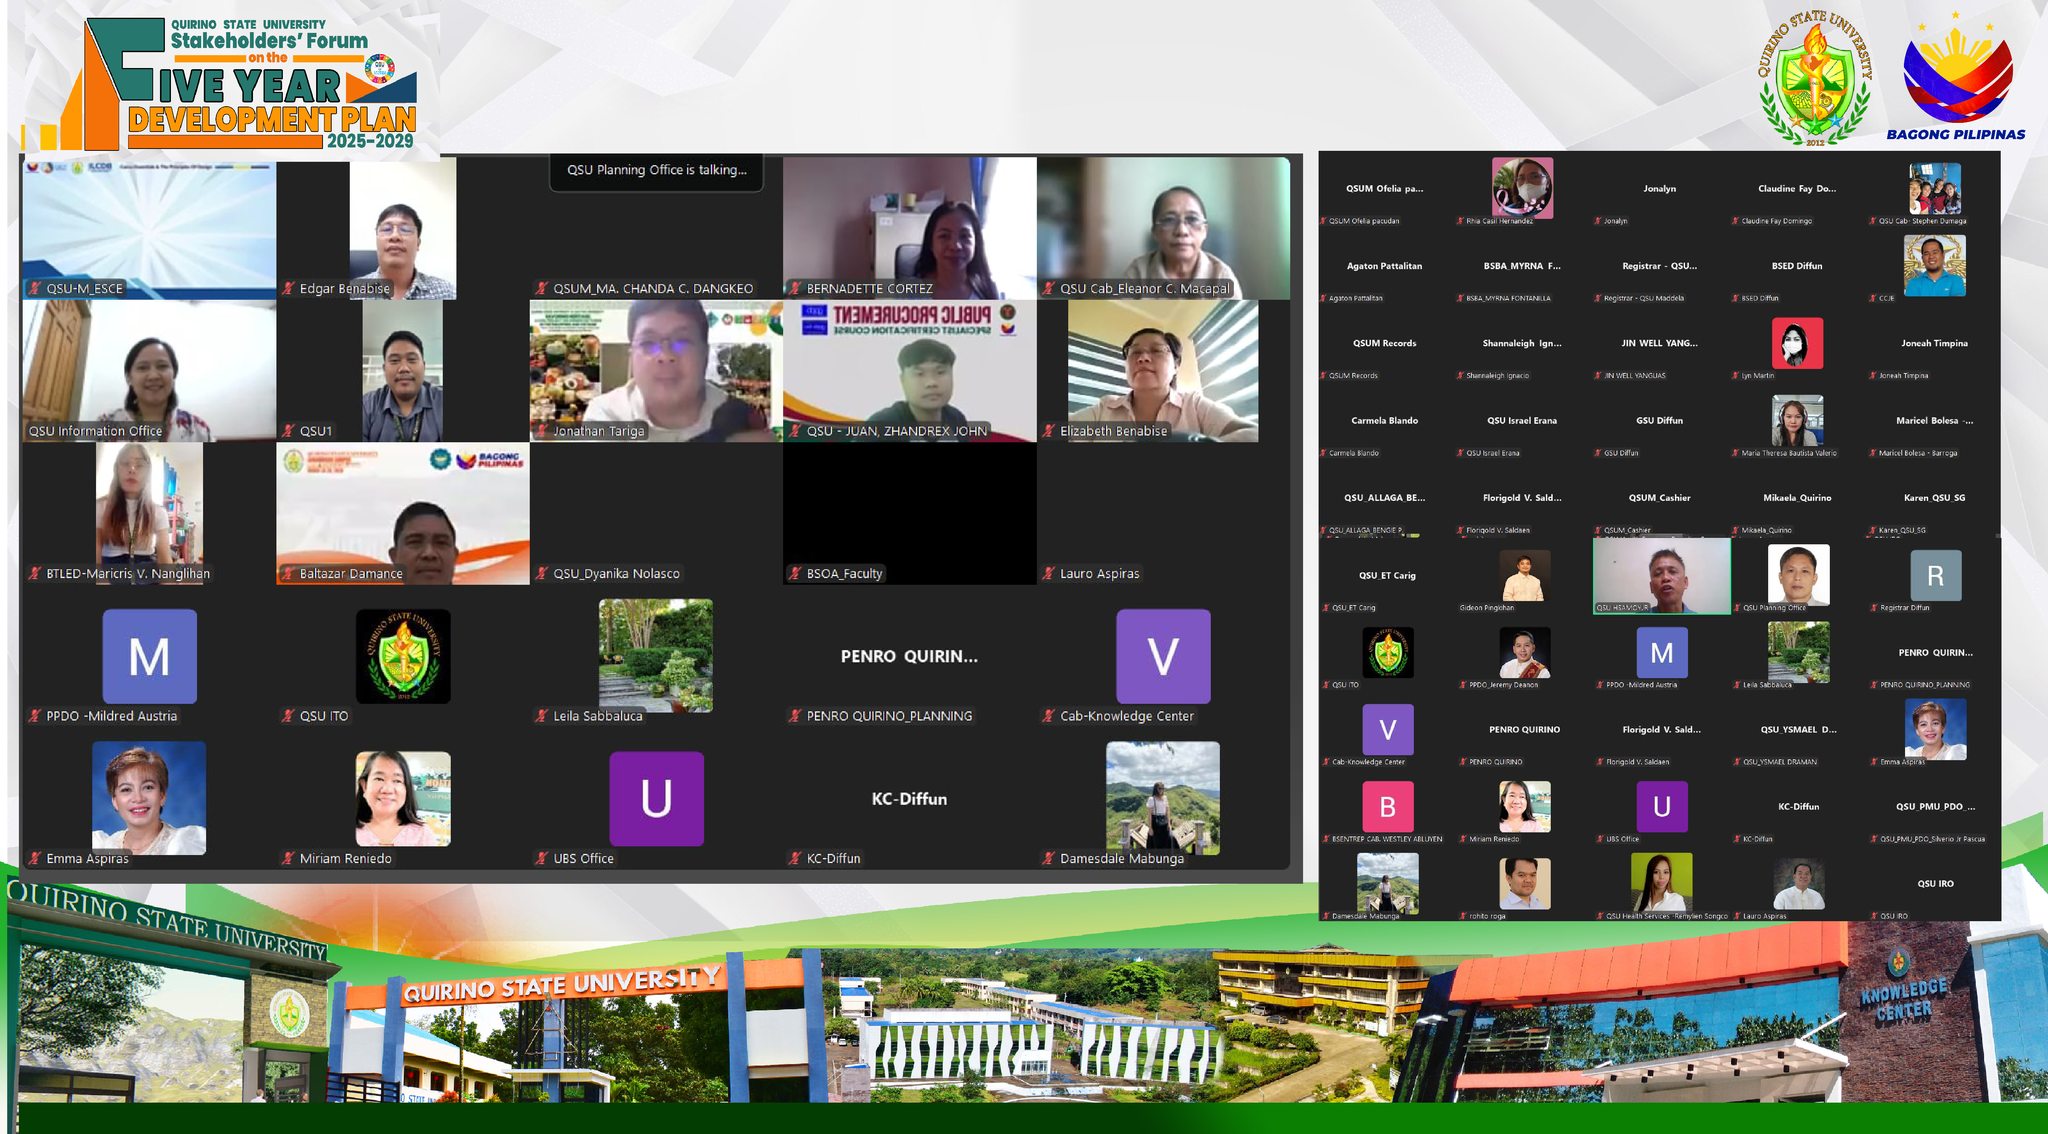2048x1134 pixels.
Task: Click the muted mic icon beside Edgar Benabise
Action: click(x=288, y=289)
